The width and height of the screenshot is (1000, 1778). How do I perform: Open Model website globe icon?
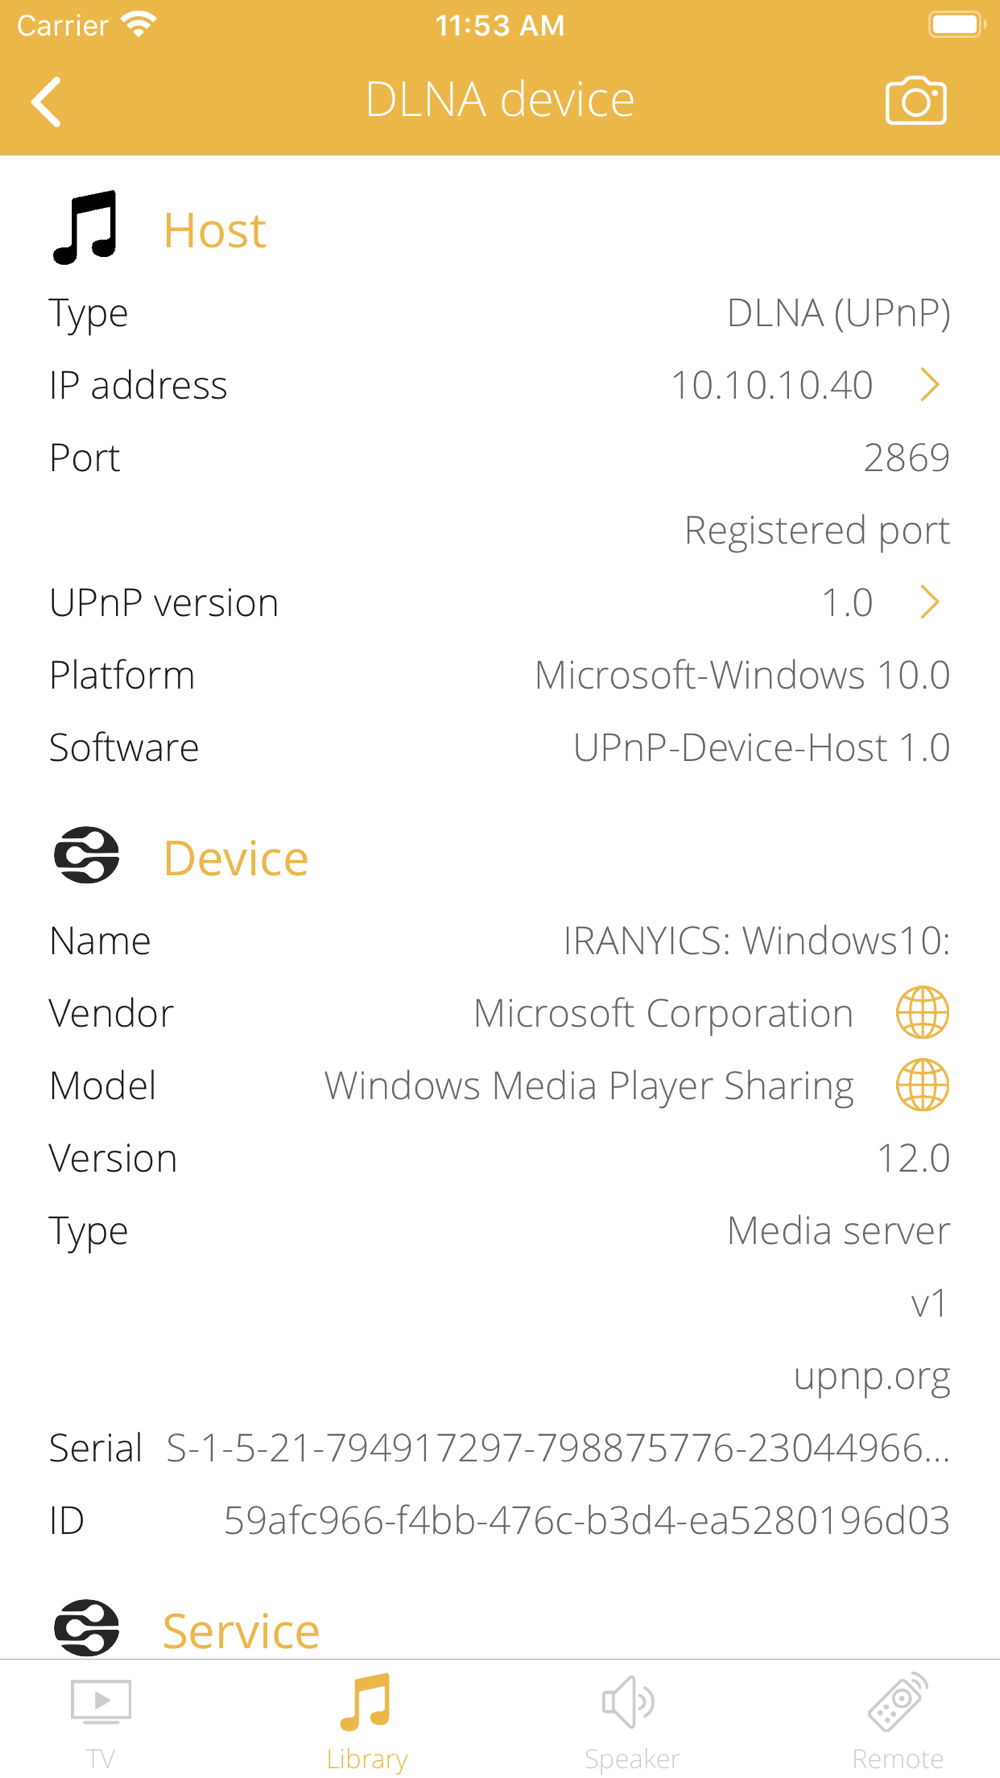pos(922,1085)
